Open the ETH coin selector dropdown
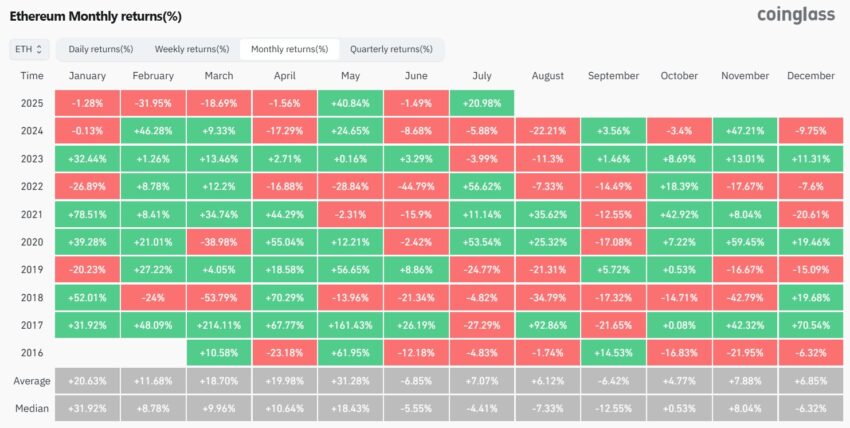 pos(29,49)
